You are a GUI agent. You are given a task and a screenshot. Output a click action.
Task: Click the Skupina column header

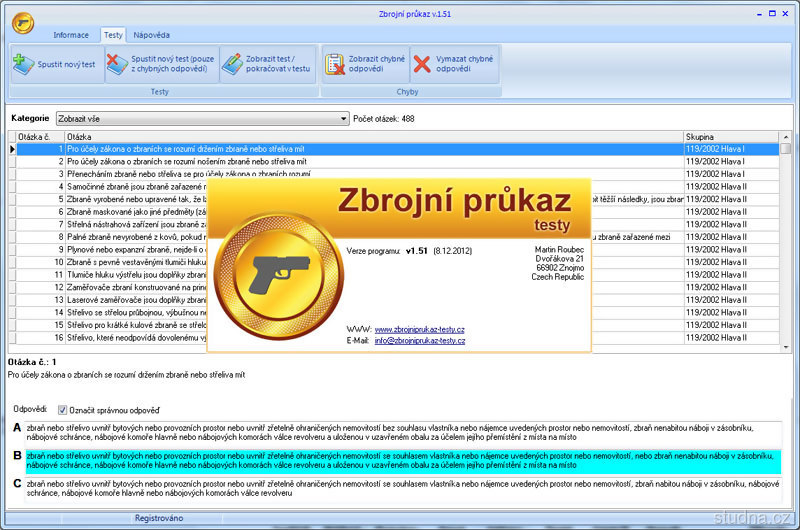pyautogui.click(x=731, y=137)
